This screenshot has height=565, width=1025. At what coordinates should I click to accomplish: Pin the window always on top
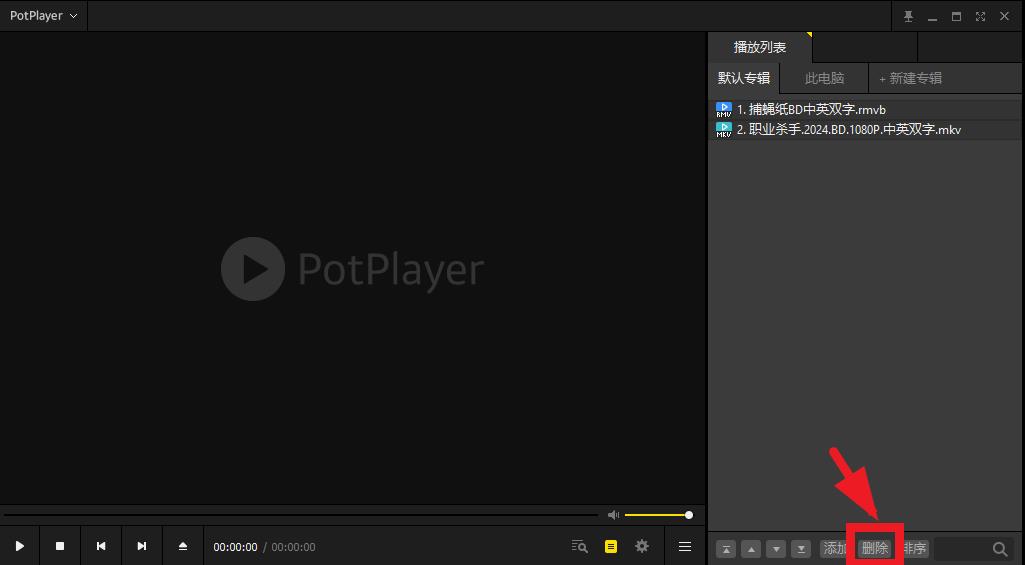908,16
